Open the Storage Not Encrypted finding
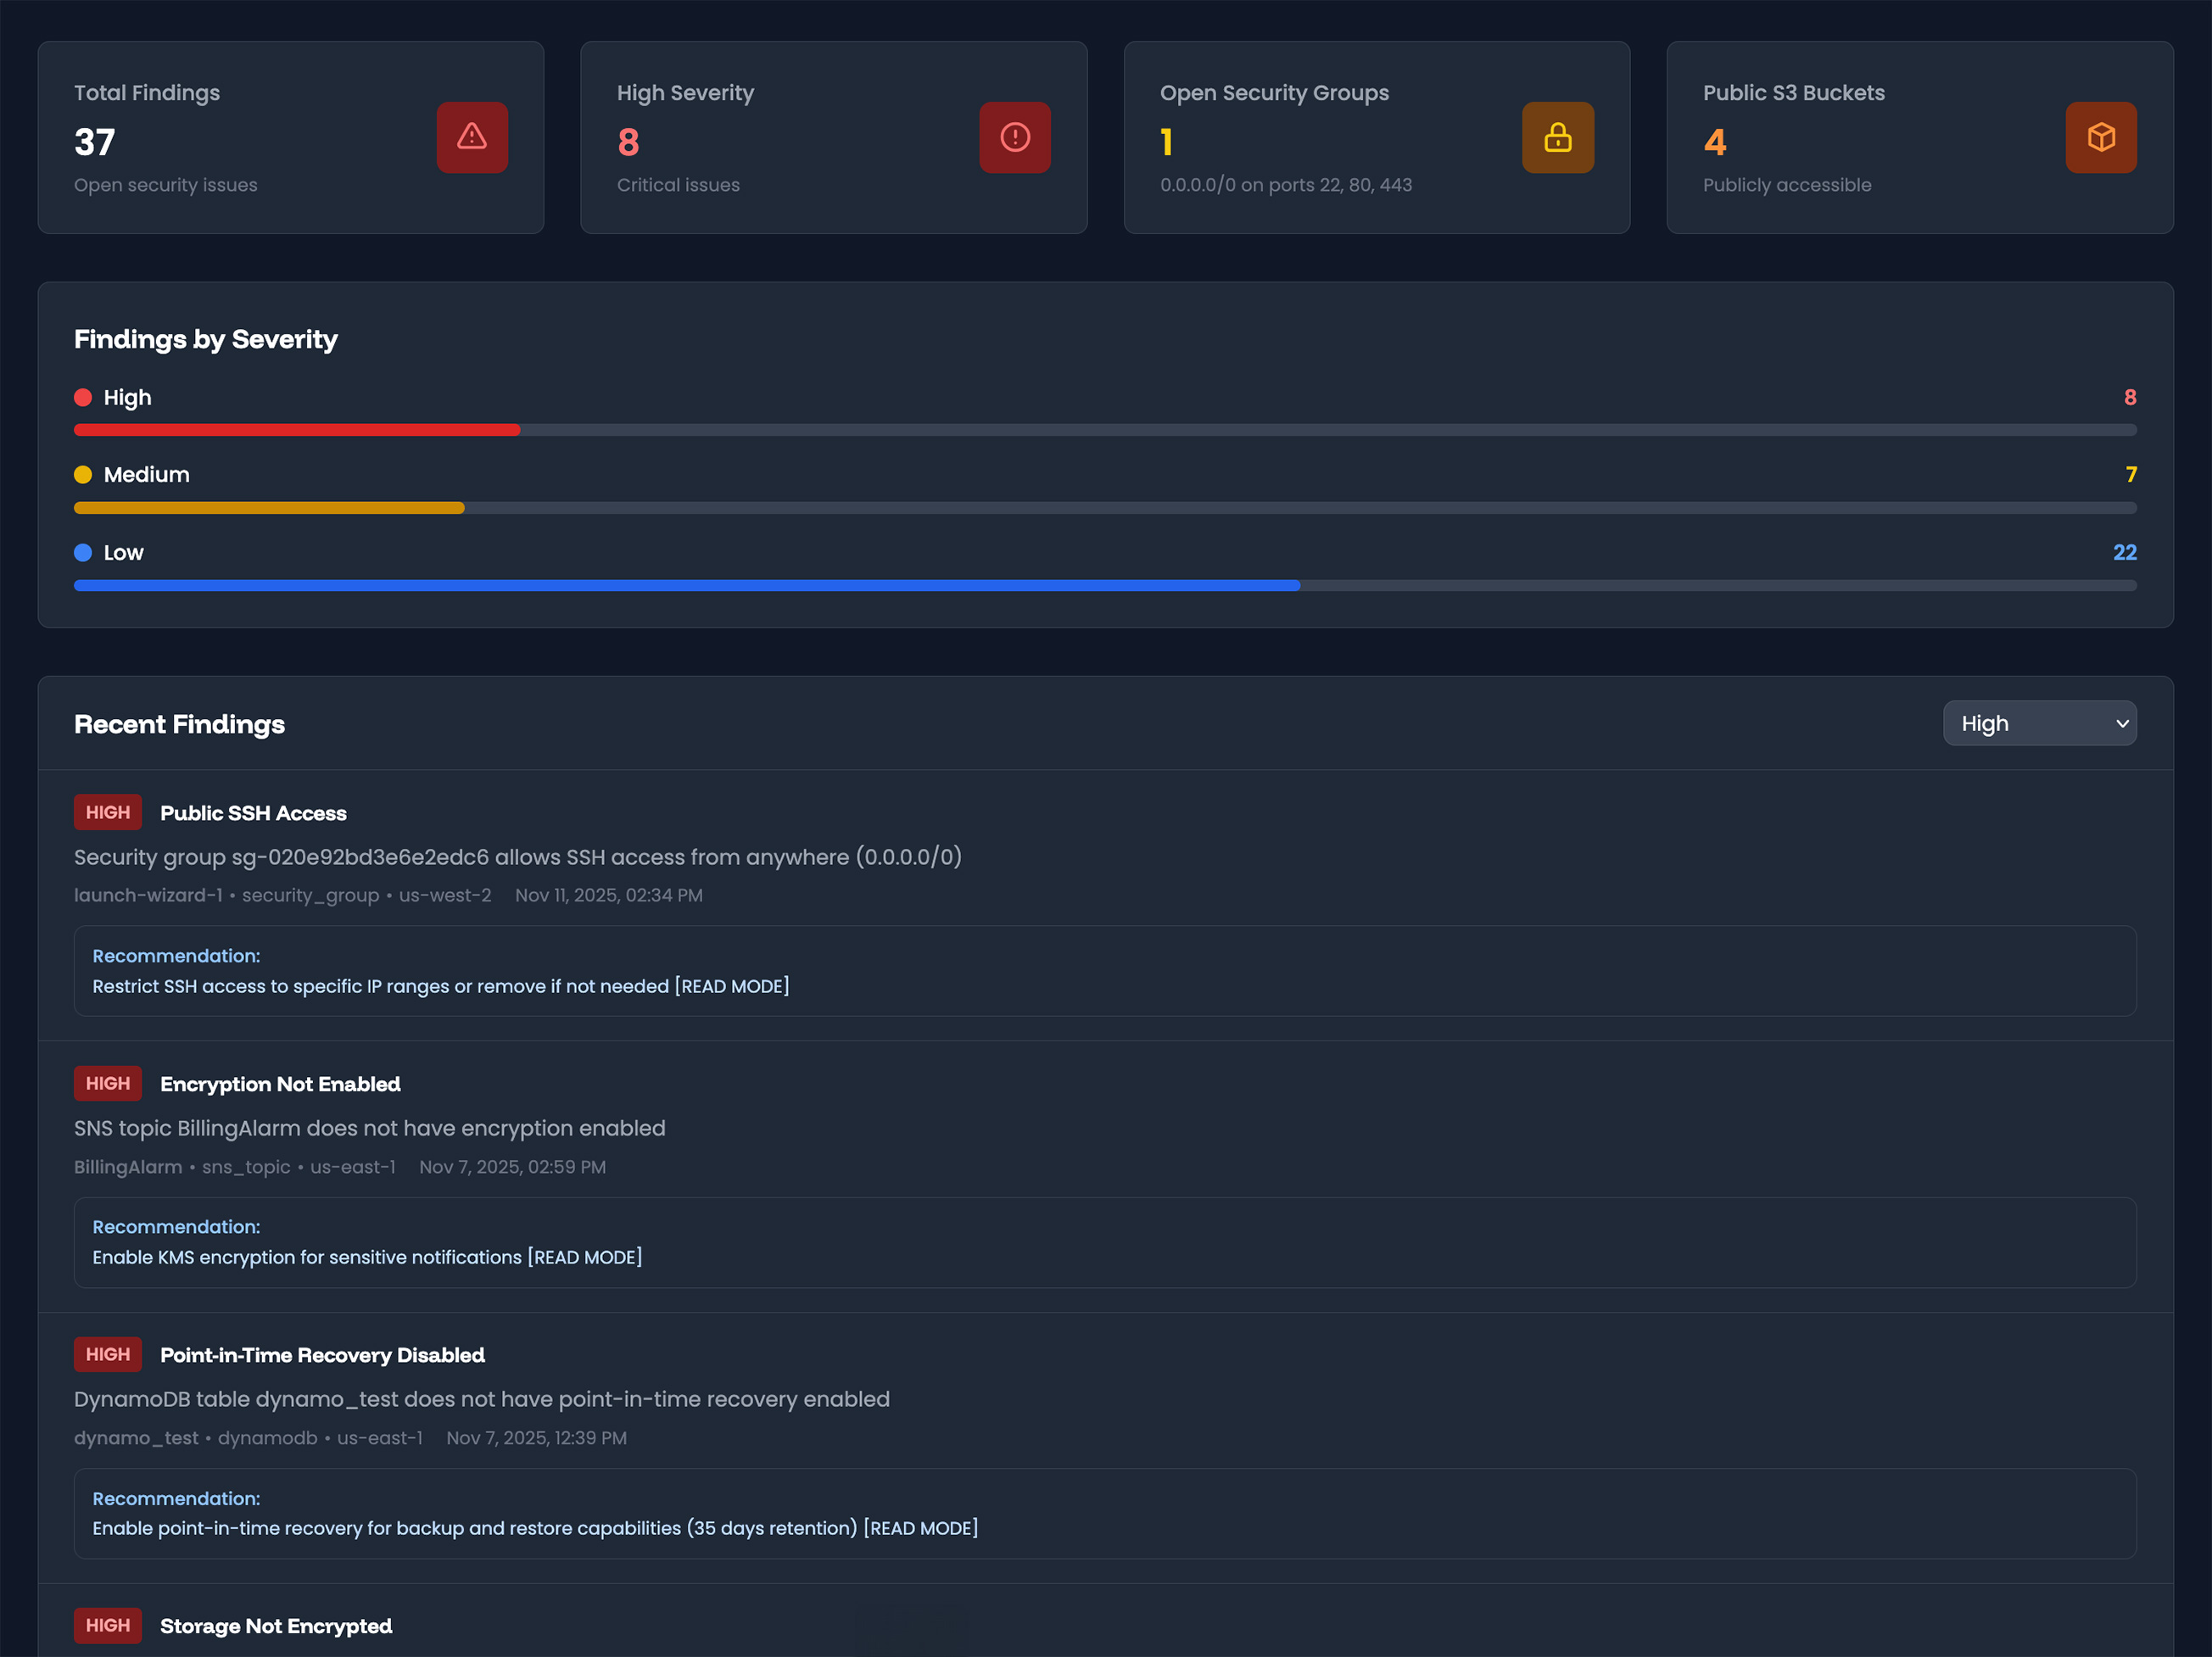 [x=276, y=1626]
